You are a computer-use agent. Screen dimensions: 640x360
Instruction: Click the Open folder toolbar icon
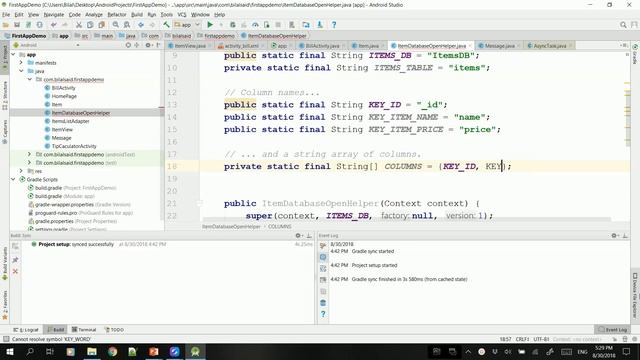tap(6, 25)
